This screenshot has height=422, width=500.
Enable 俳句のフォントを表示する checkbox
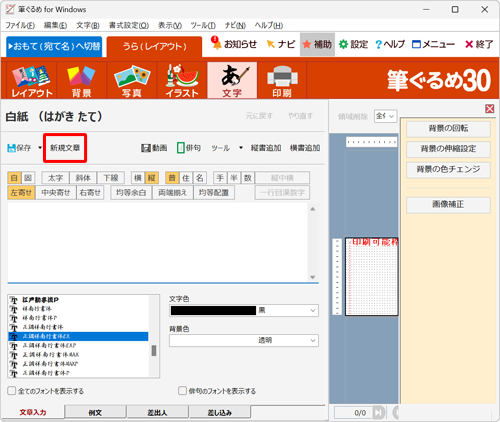[x=182, y=391]
